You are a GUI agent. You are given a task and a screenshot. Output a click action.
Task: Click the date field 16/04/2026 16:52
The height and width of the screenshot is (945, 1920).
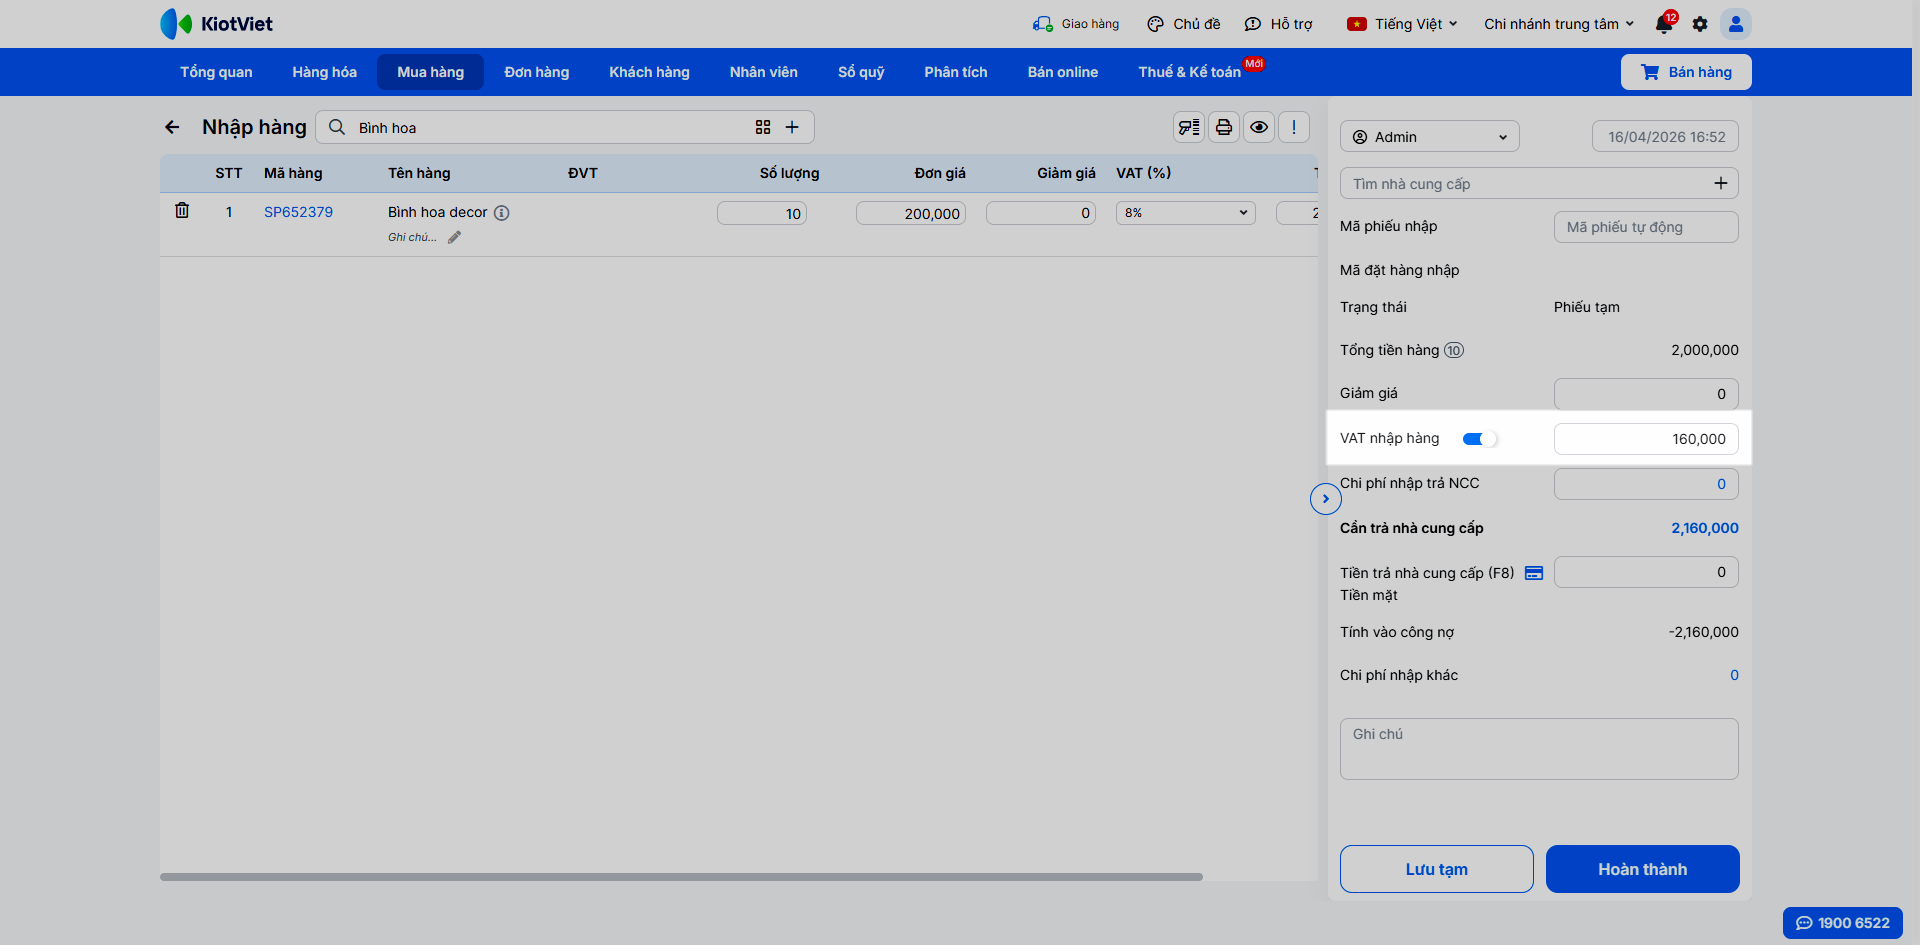1665,137
